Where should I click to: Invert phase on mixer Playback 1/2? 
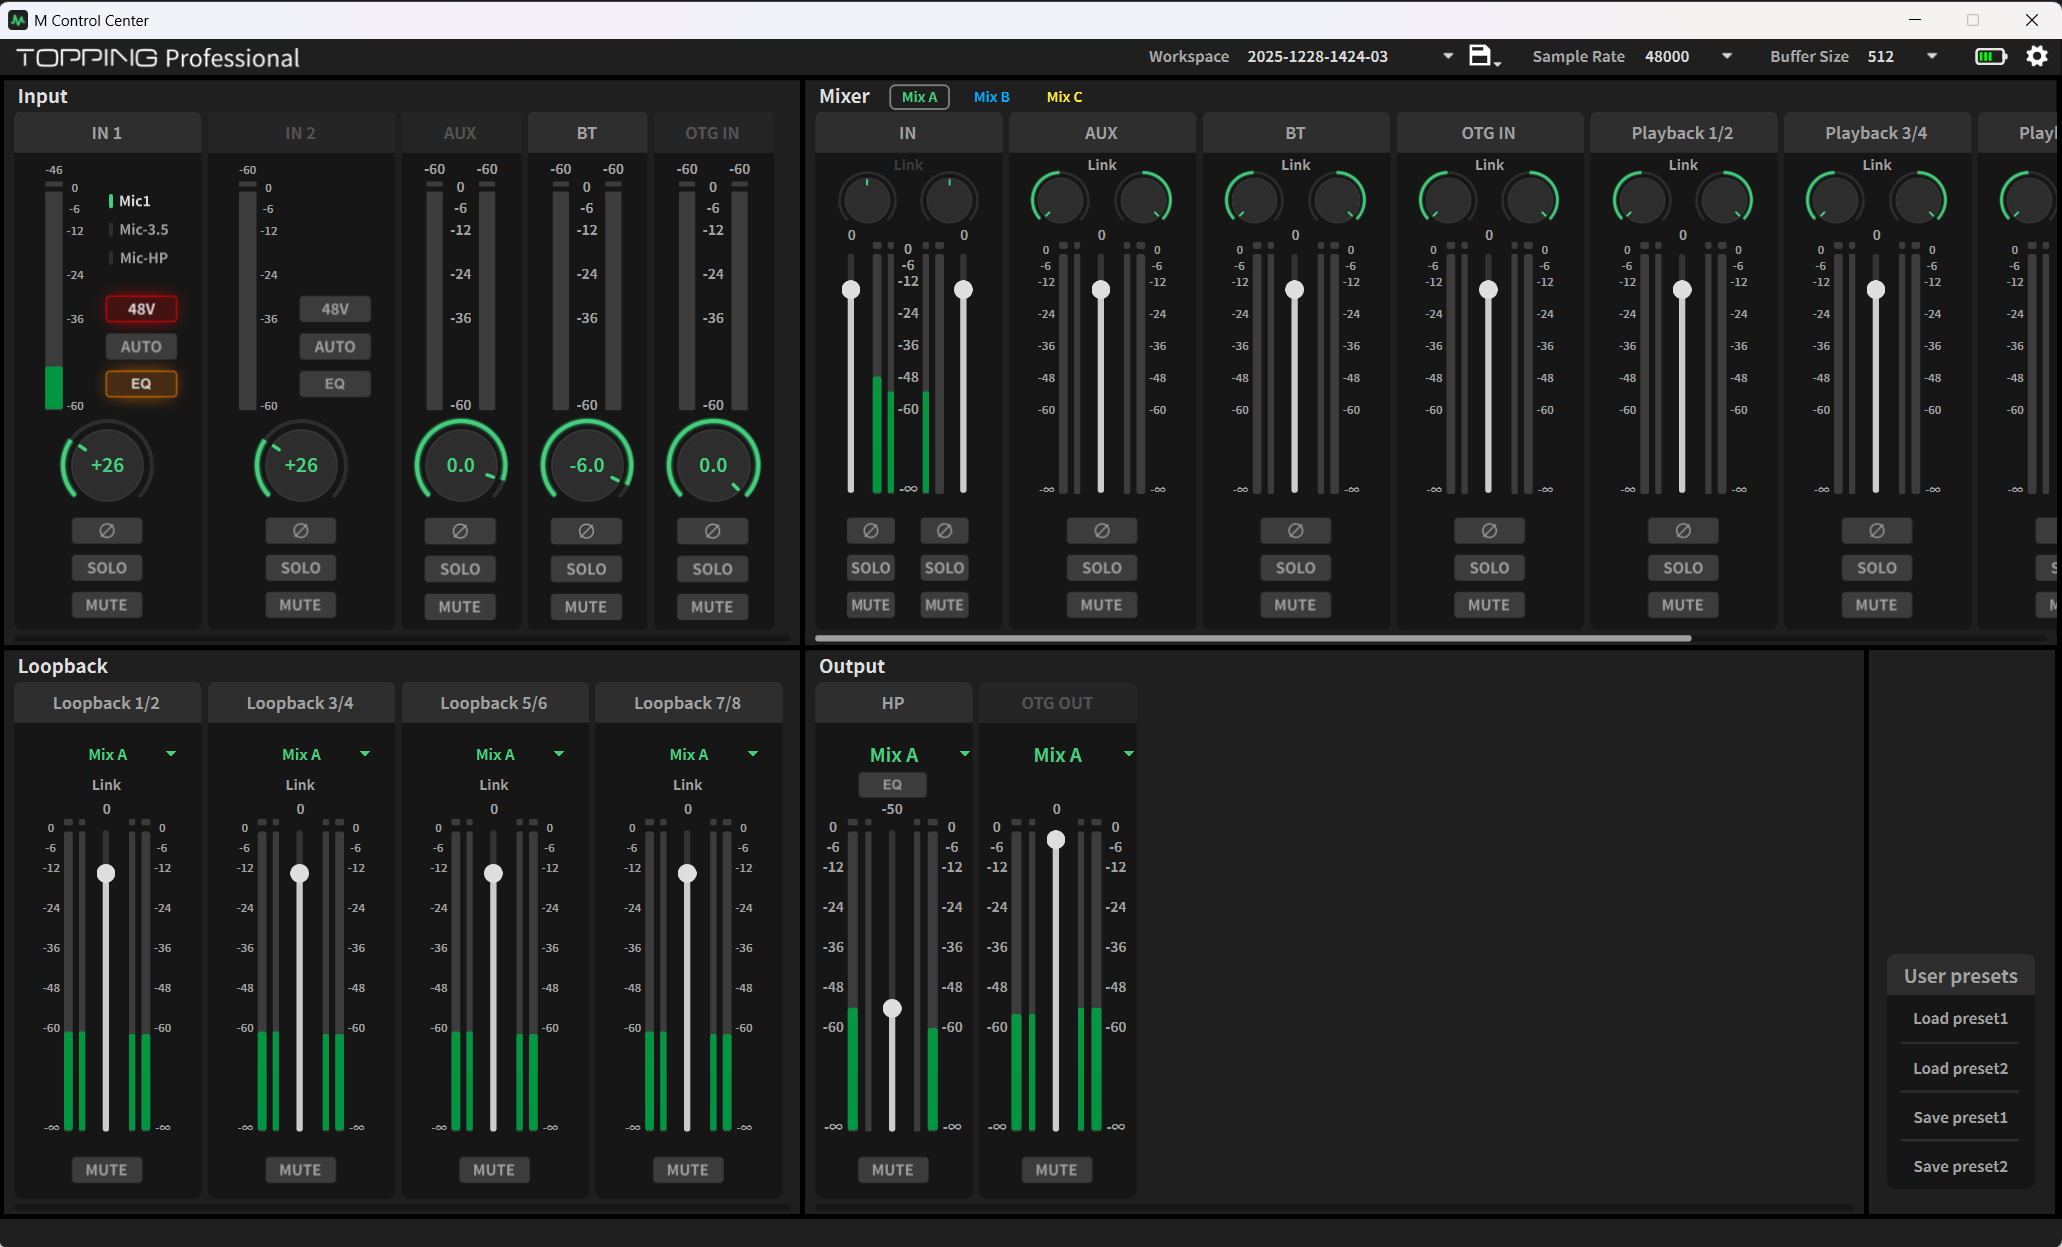(x=1683, y=531)
